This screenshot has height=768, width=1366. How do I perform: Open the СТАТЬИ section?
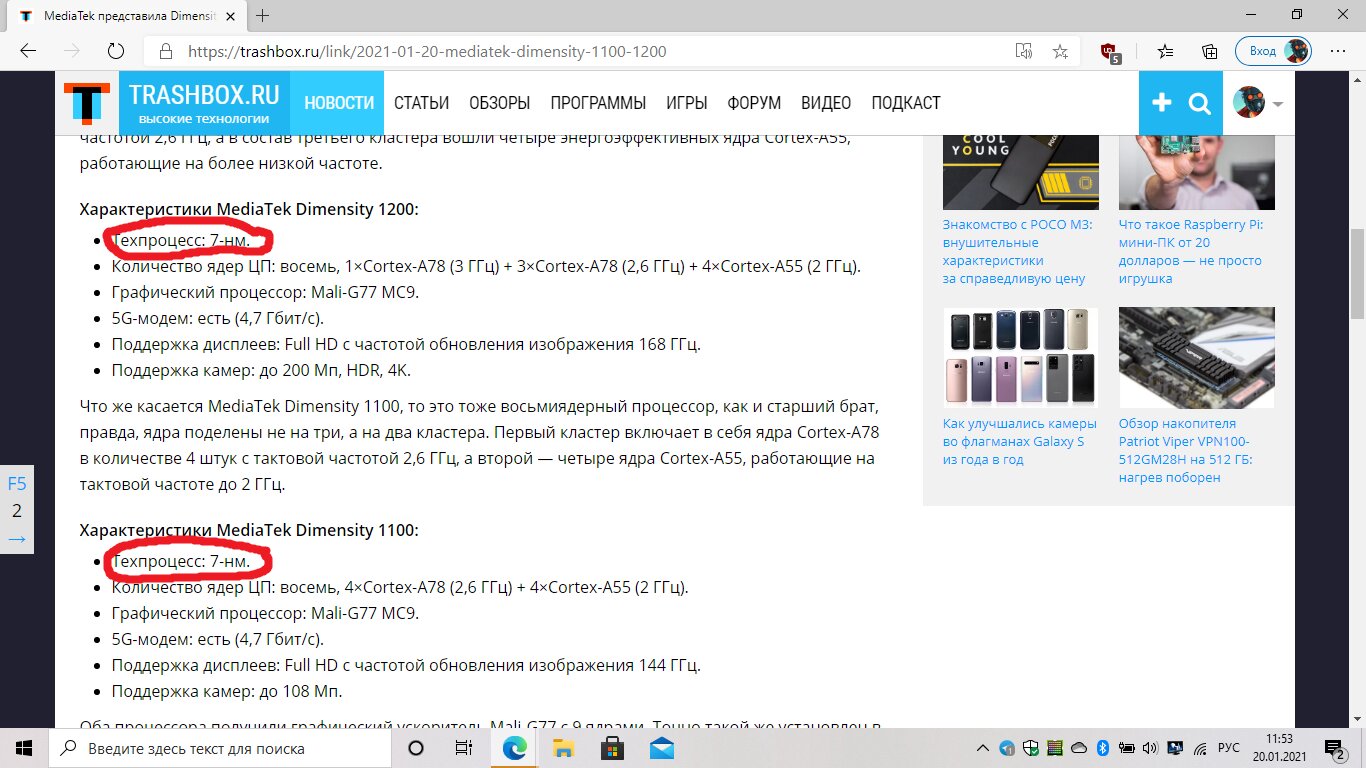[x=421, y=103]
